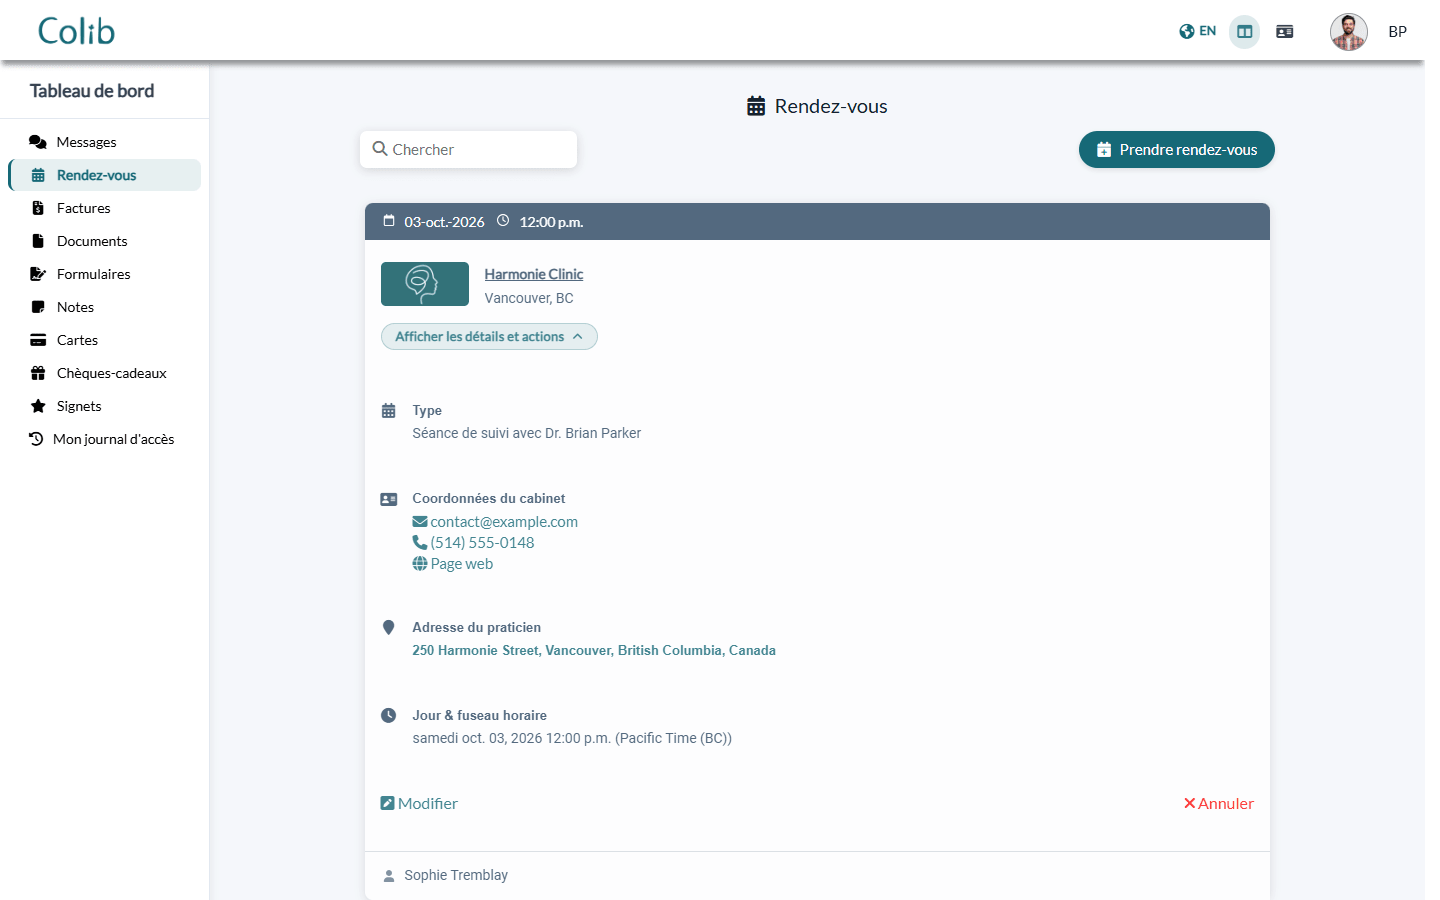Open Documents section
Screen dimensions: 1440x900
pyautogui.click(x=105, y=241)
